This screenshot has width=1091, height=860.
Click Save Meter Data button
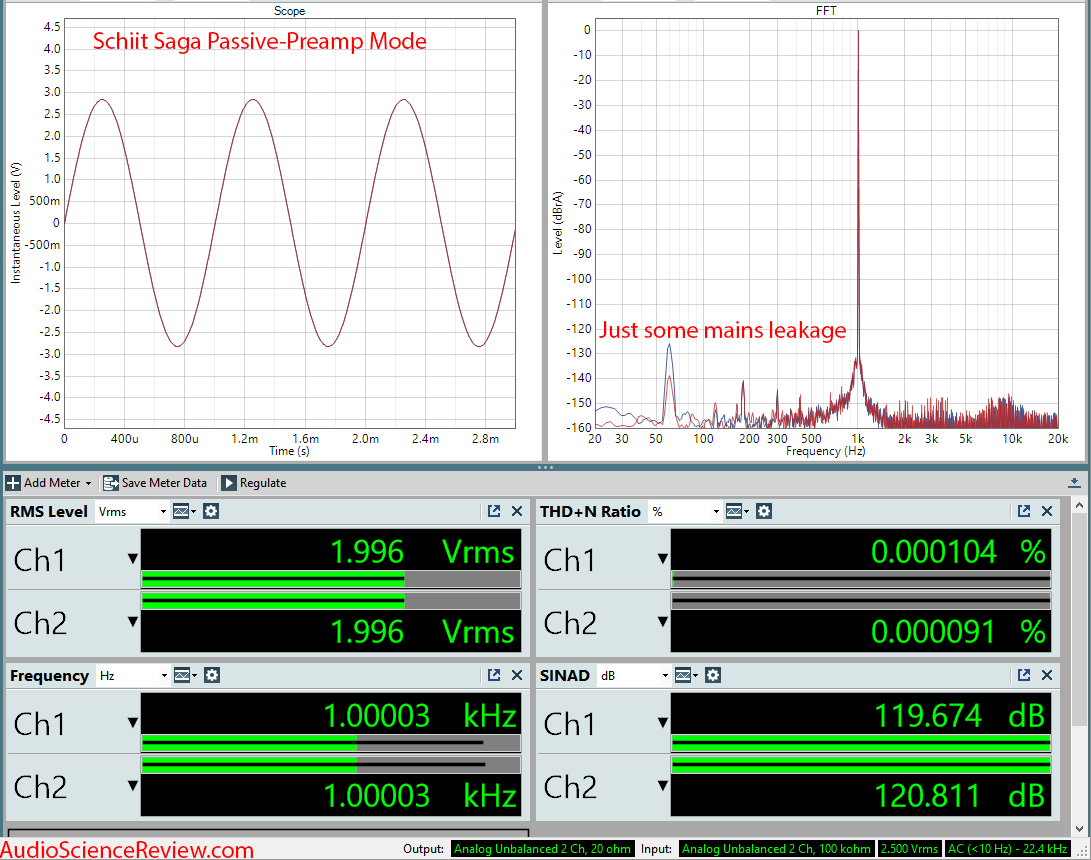coord(154,483)
